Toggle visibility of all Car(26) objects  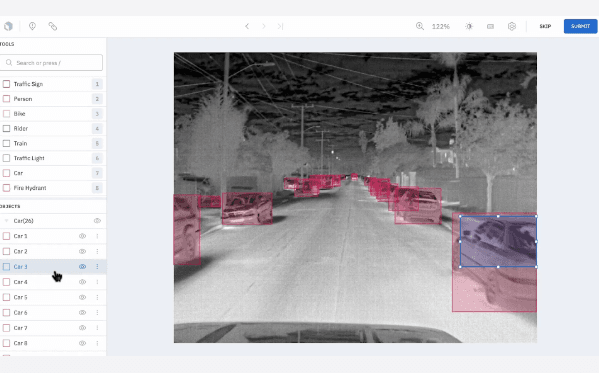tap(97, 221)
